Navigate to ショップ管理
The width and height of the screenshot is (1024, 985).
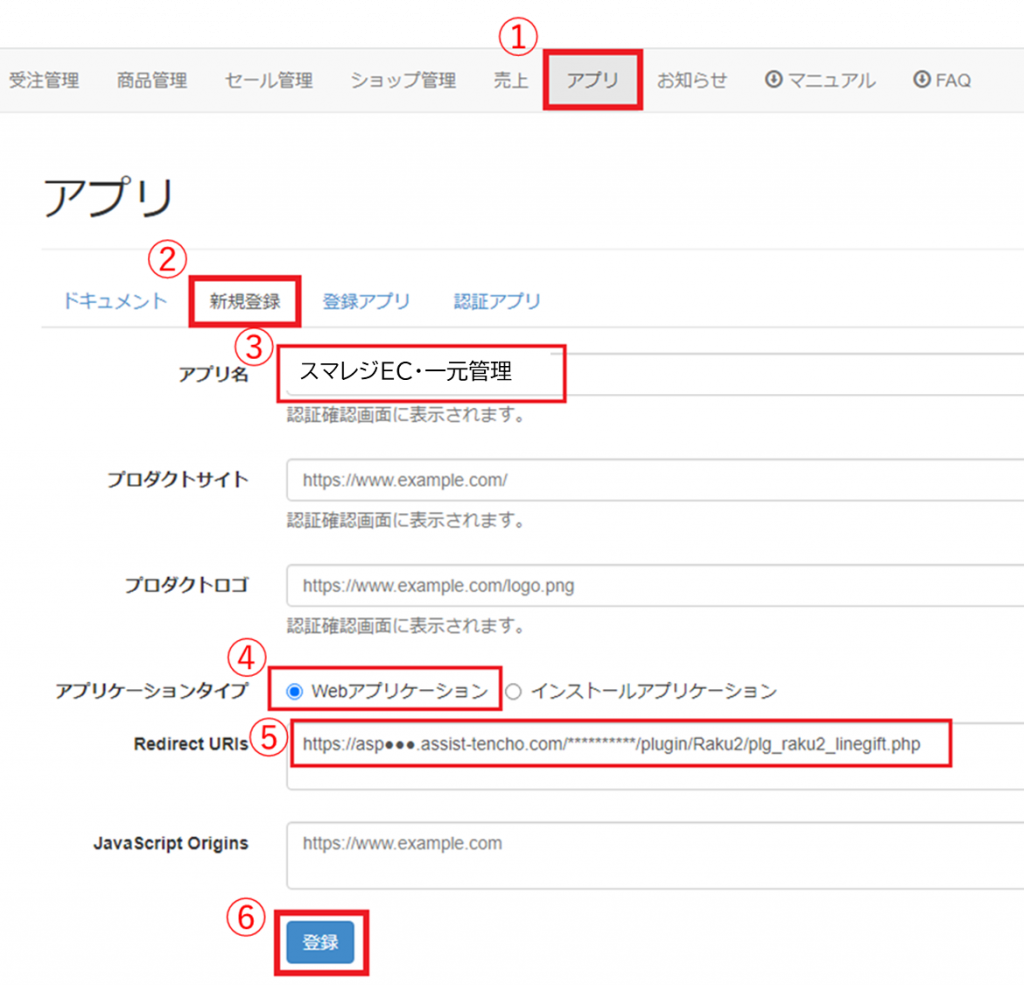[403, 81]
